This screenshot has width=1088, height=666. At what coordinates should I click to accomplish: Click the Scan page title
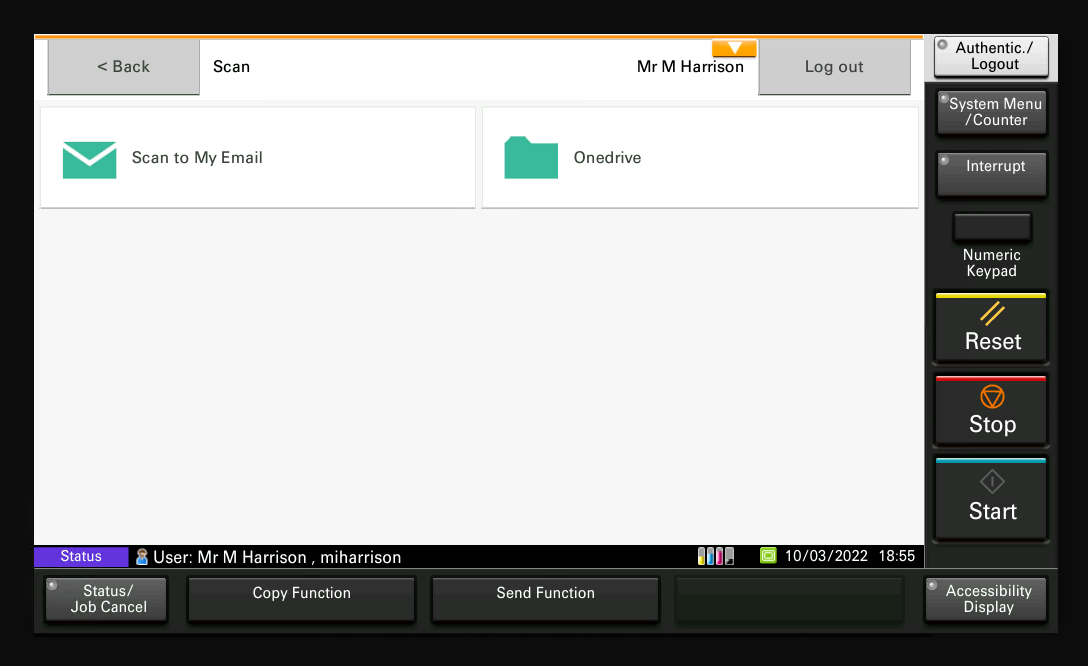(x=231, y=67)
